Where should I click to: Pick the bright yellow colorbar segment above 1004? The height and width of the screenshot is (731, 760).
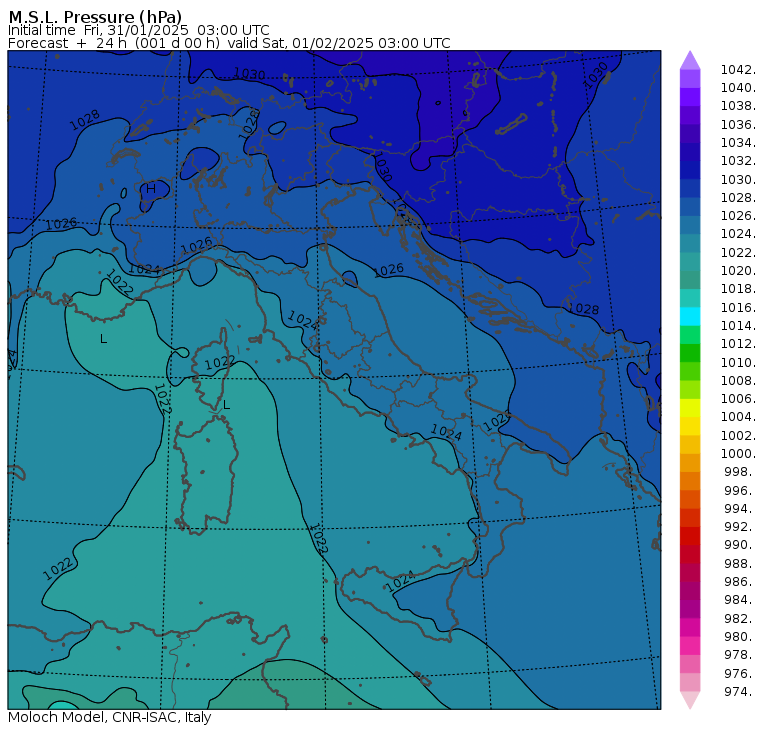pyautogui.click(x=690, y=408)
